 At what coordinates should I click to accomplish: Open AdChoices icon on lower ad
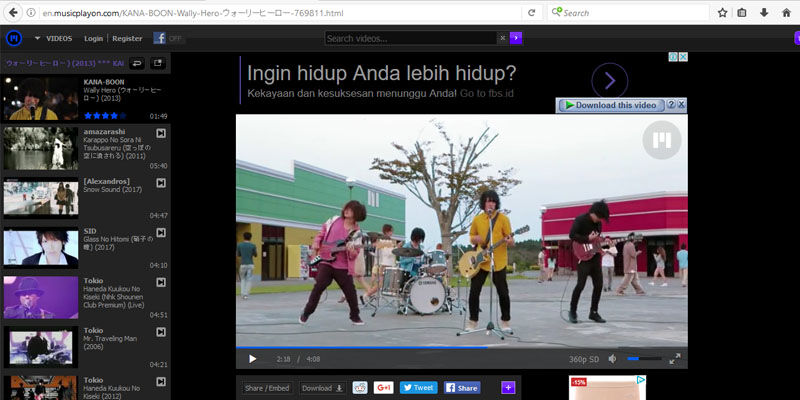(x=641, y=380)
